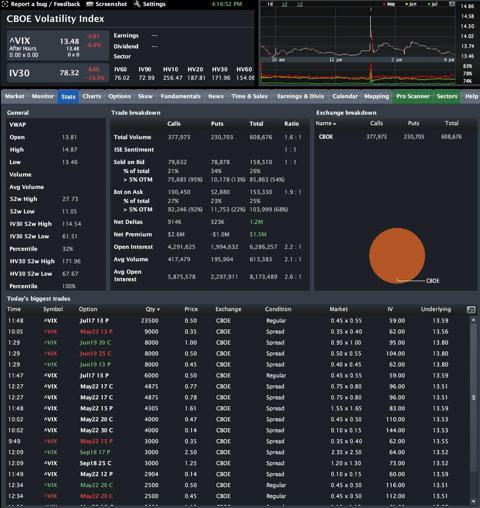Screen dimensions: 480x508
Task: Click the Condition column header
Action: (278, 309)
